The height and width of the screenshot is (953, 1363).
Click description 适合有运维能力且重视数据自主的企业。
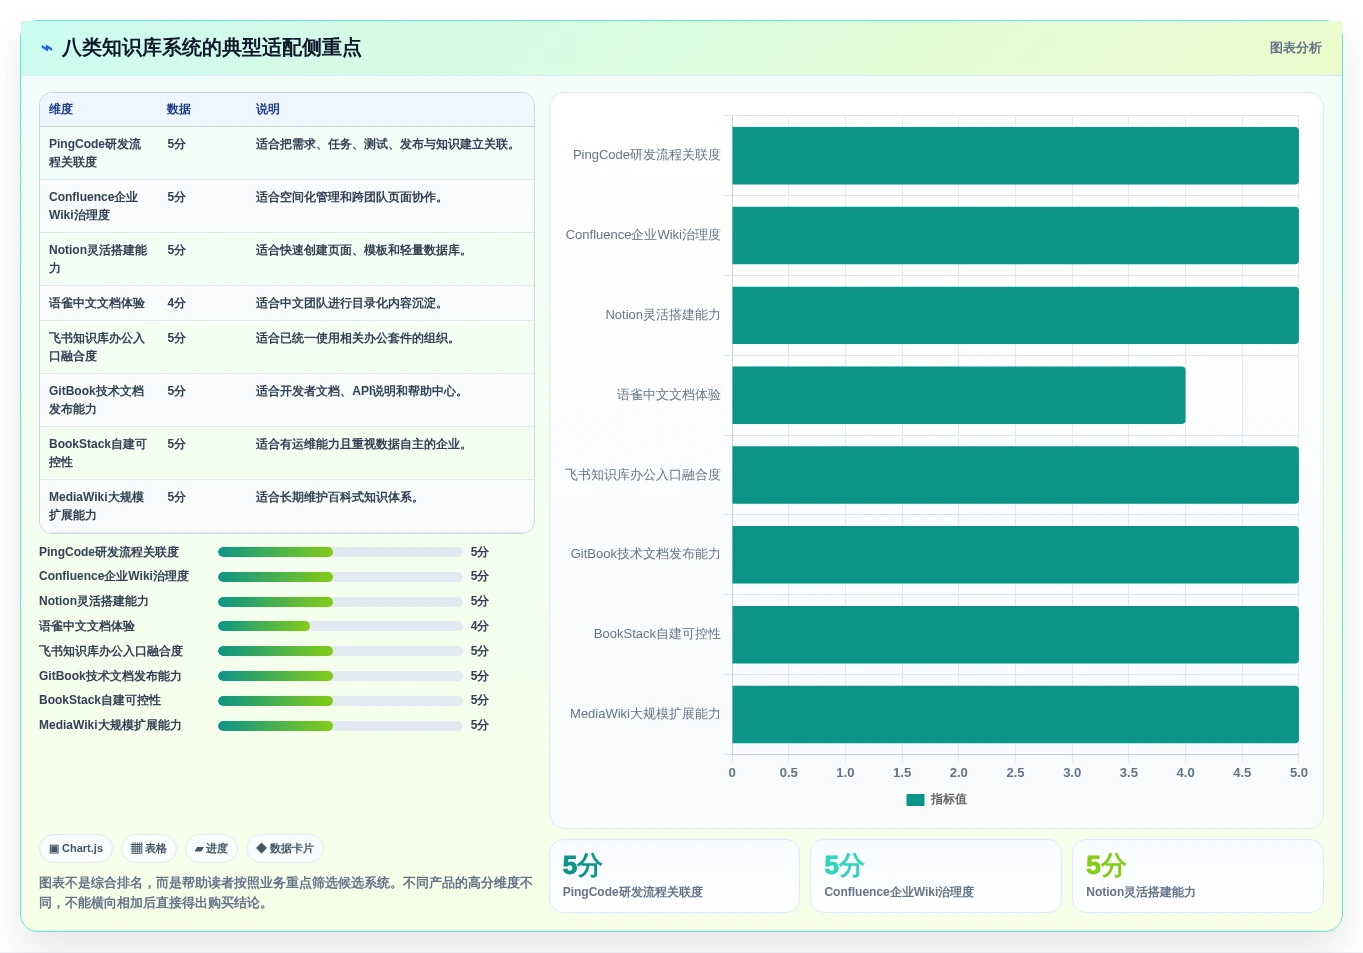(x=364, y=444)
